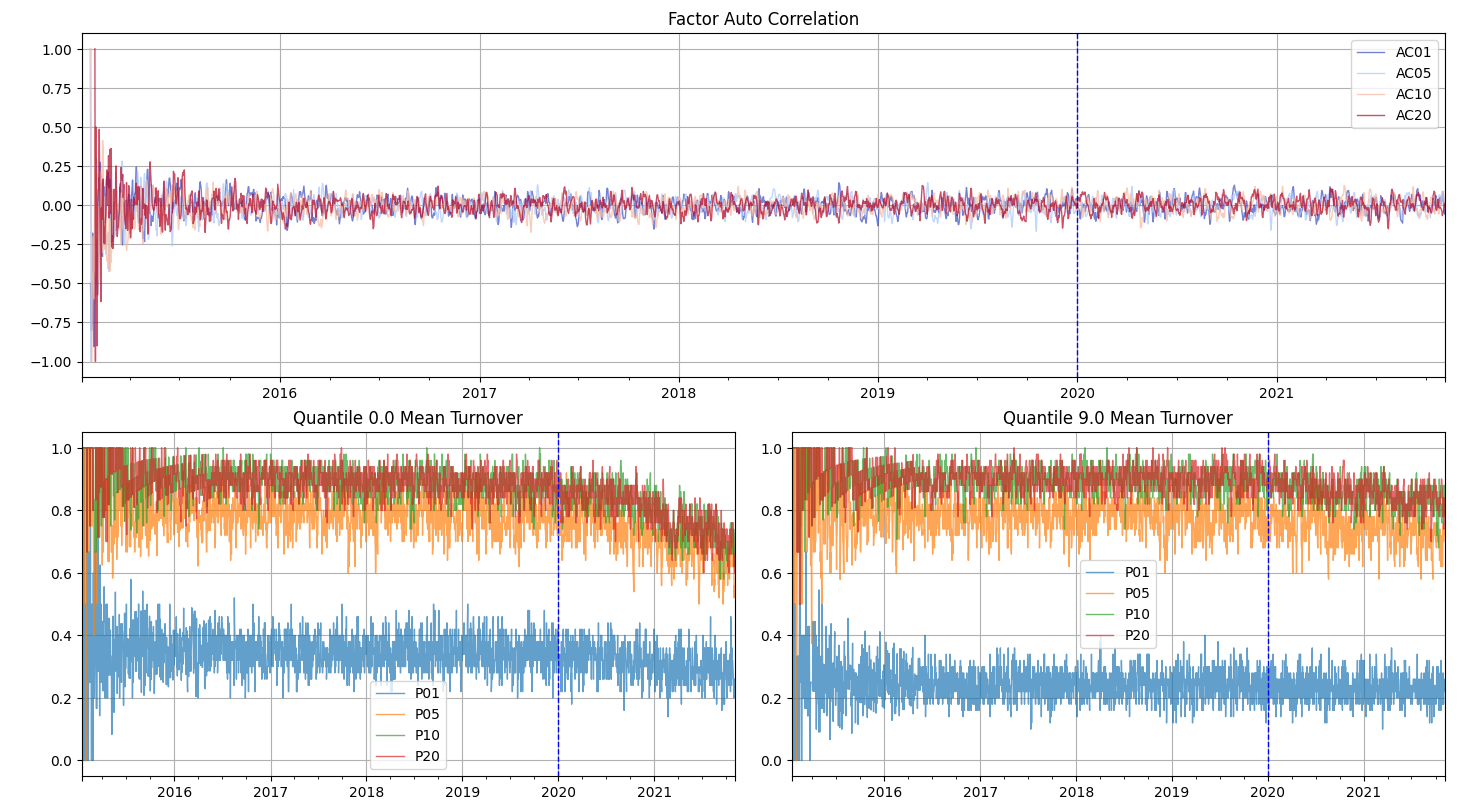Click P10 in Quantile 9.0 legend
This screenshot has height=811, width=1462.
coord(1118,614)
